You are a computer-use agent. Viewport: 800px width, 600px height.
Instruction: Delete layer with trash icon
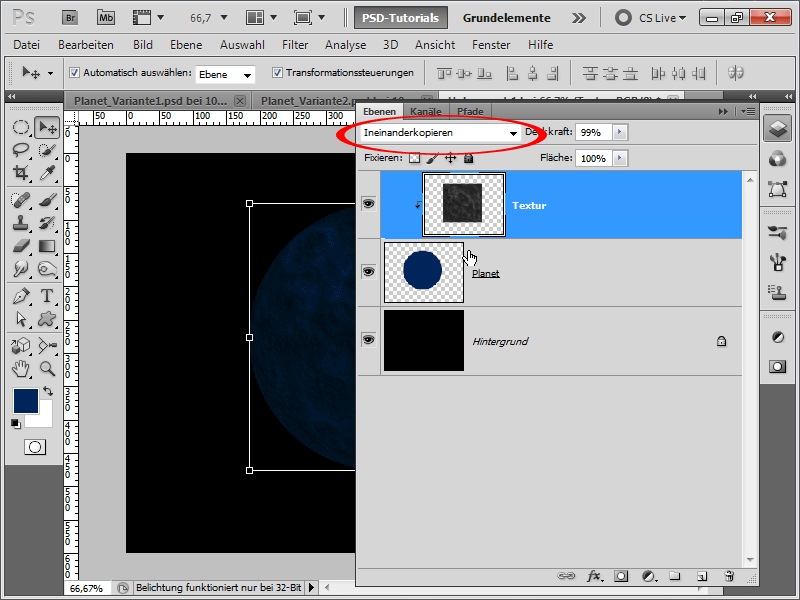pyautogui.click(x=729, y=577)
